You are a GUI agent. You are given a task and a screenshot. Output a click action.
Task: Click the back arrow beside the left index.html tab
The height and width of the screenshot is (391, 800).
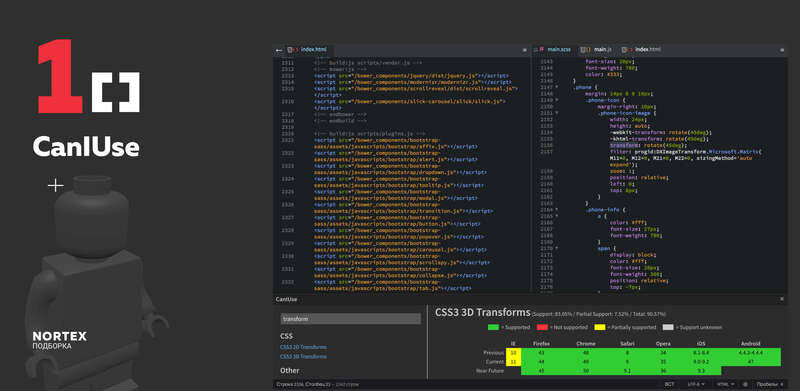coord(279,50)
